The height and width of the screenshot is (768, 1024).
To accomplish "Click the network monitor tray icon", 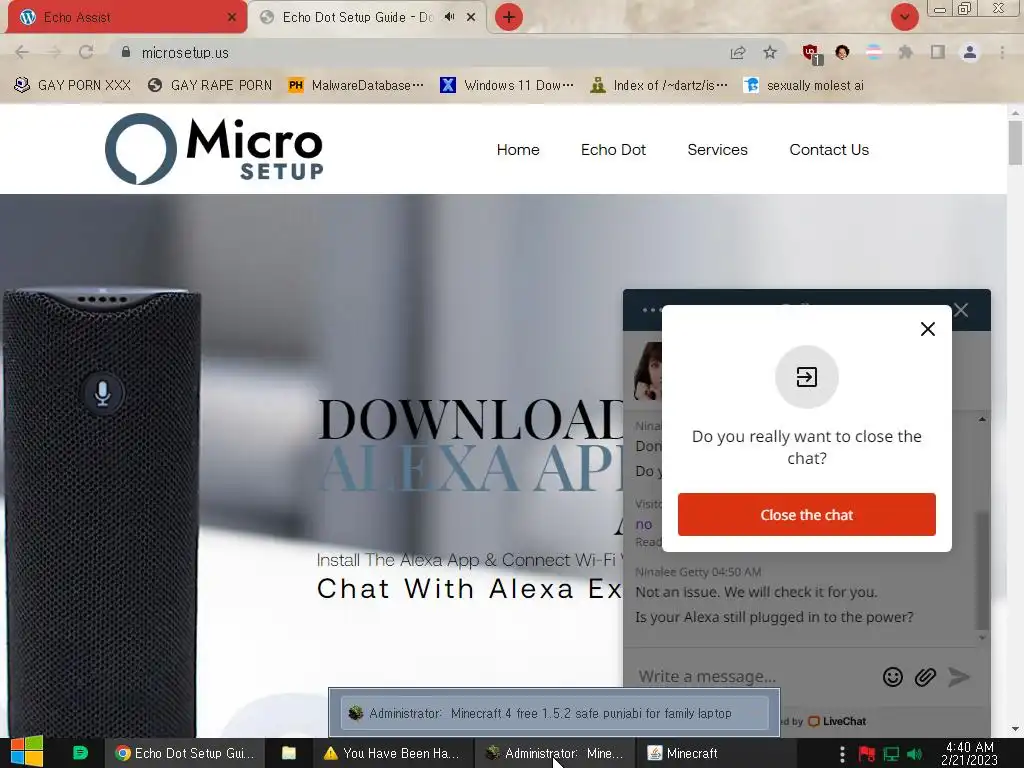I will point(891,754).
